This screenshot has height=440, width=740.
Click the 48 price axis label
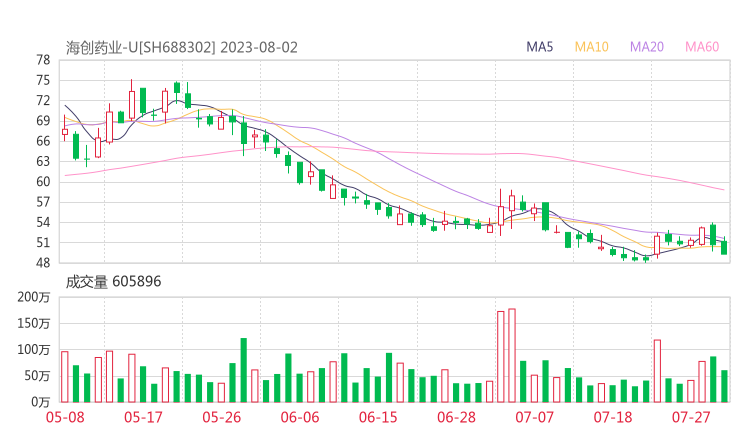pyautogui.click(x=43, y=263)
